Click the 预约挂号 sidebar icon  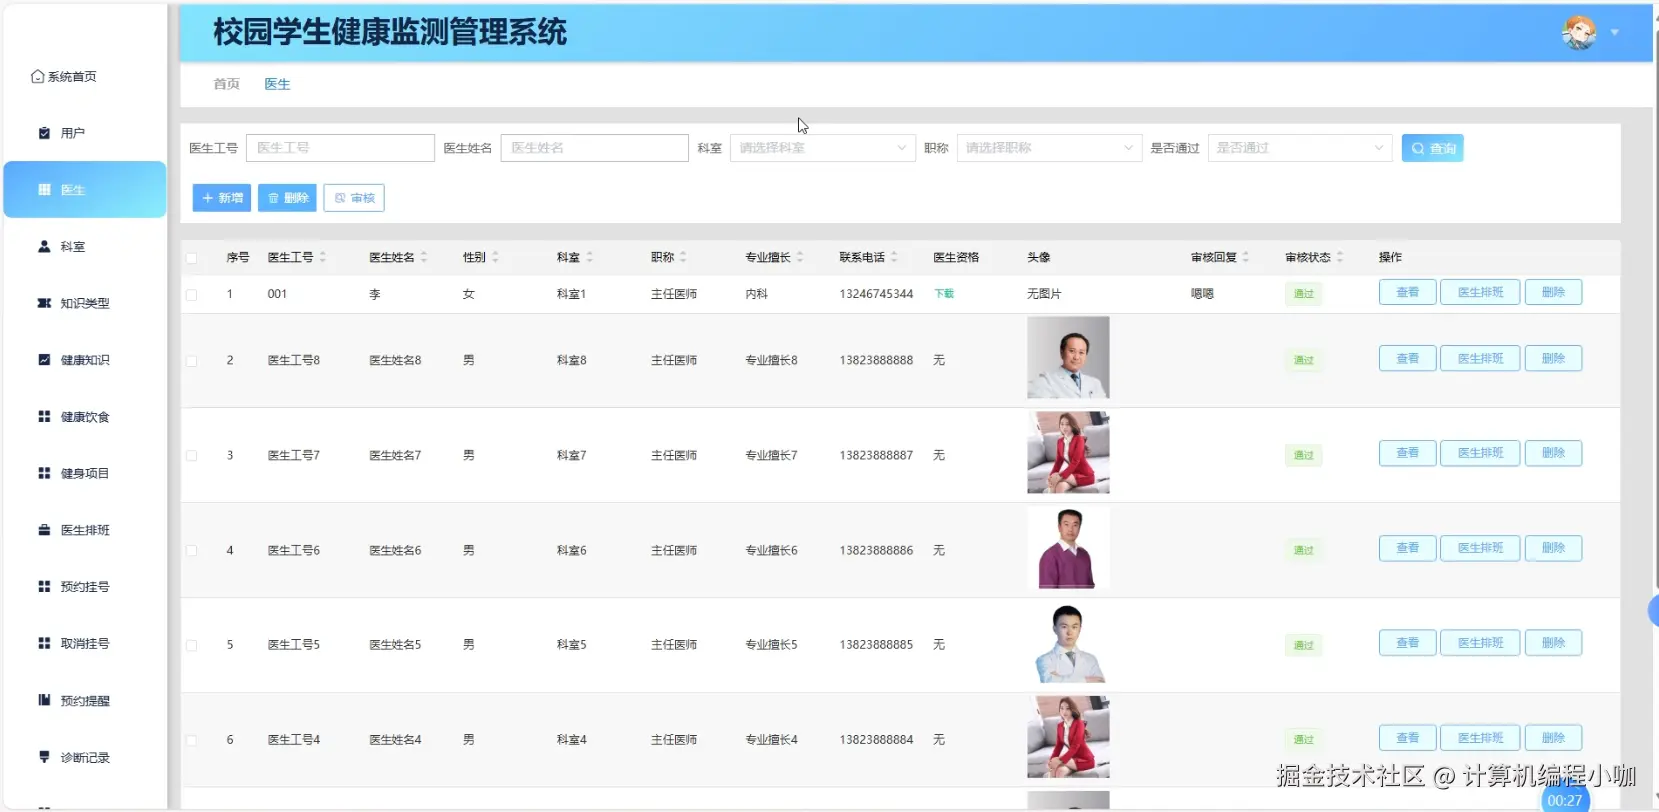click(x=44, y=586)
